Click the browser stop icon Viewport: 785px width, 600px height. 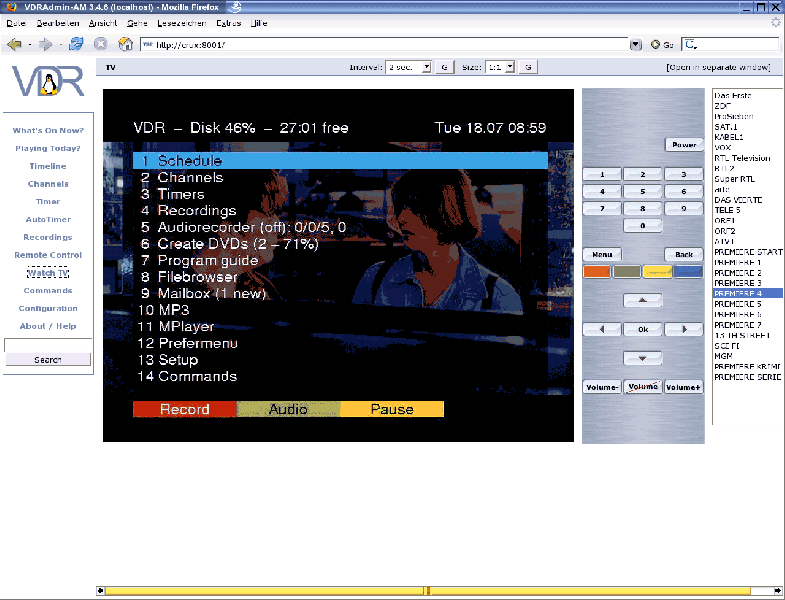(x=100, y=44)
